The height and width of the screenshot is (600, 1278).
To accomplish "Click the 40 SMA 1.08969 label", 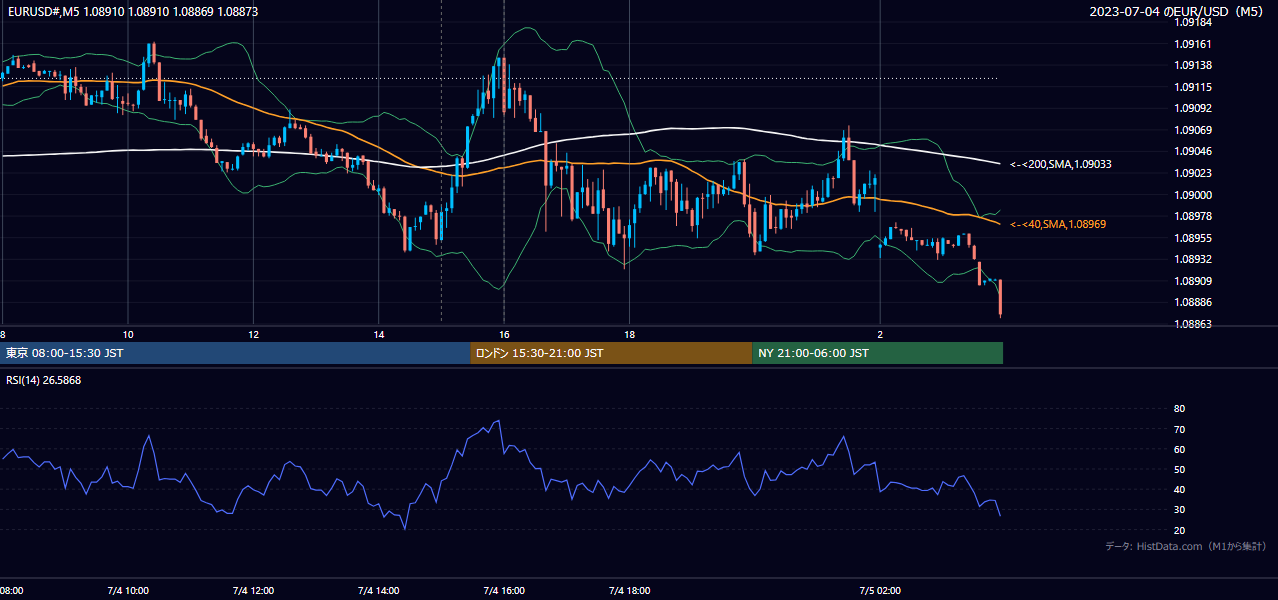I will click(1058, 225).
